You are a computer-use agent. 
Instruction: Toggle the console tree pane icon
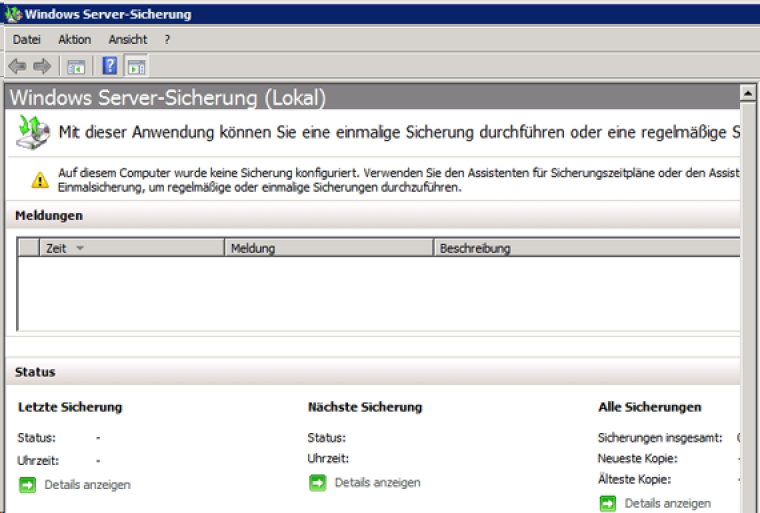[76, 66]
